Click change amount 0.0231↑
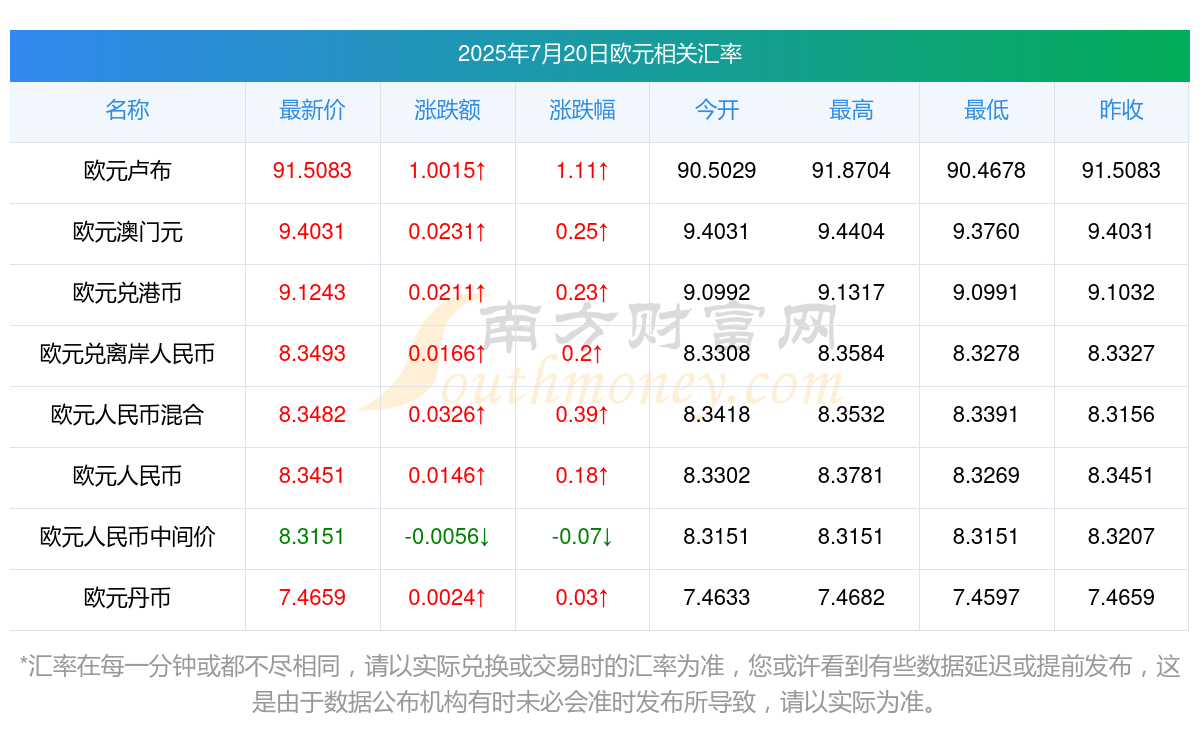This screenshot has width=1200, height=733. click(x=447, y=232)
